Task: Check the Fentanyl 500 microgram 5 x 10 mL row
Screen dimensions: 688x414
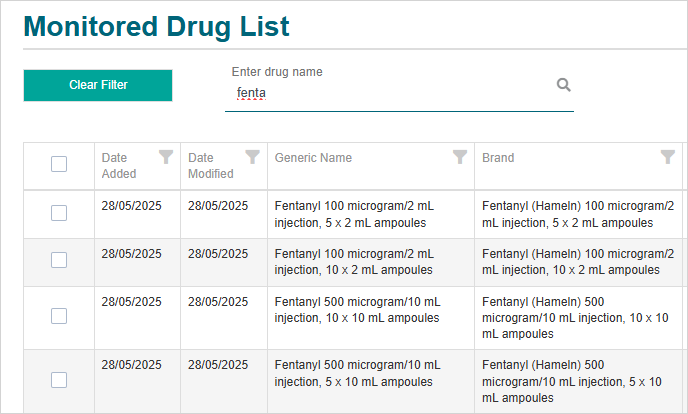Action: point(59,379)
